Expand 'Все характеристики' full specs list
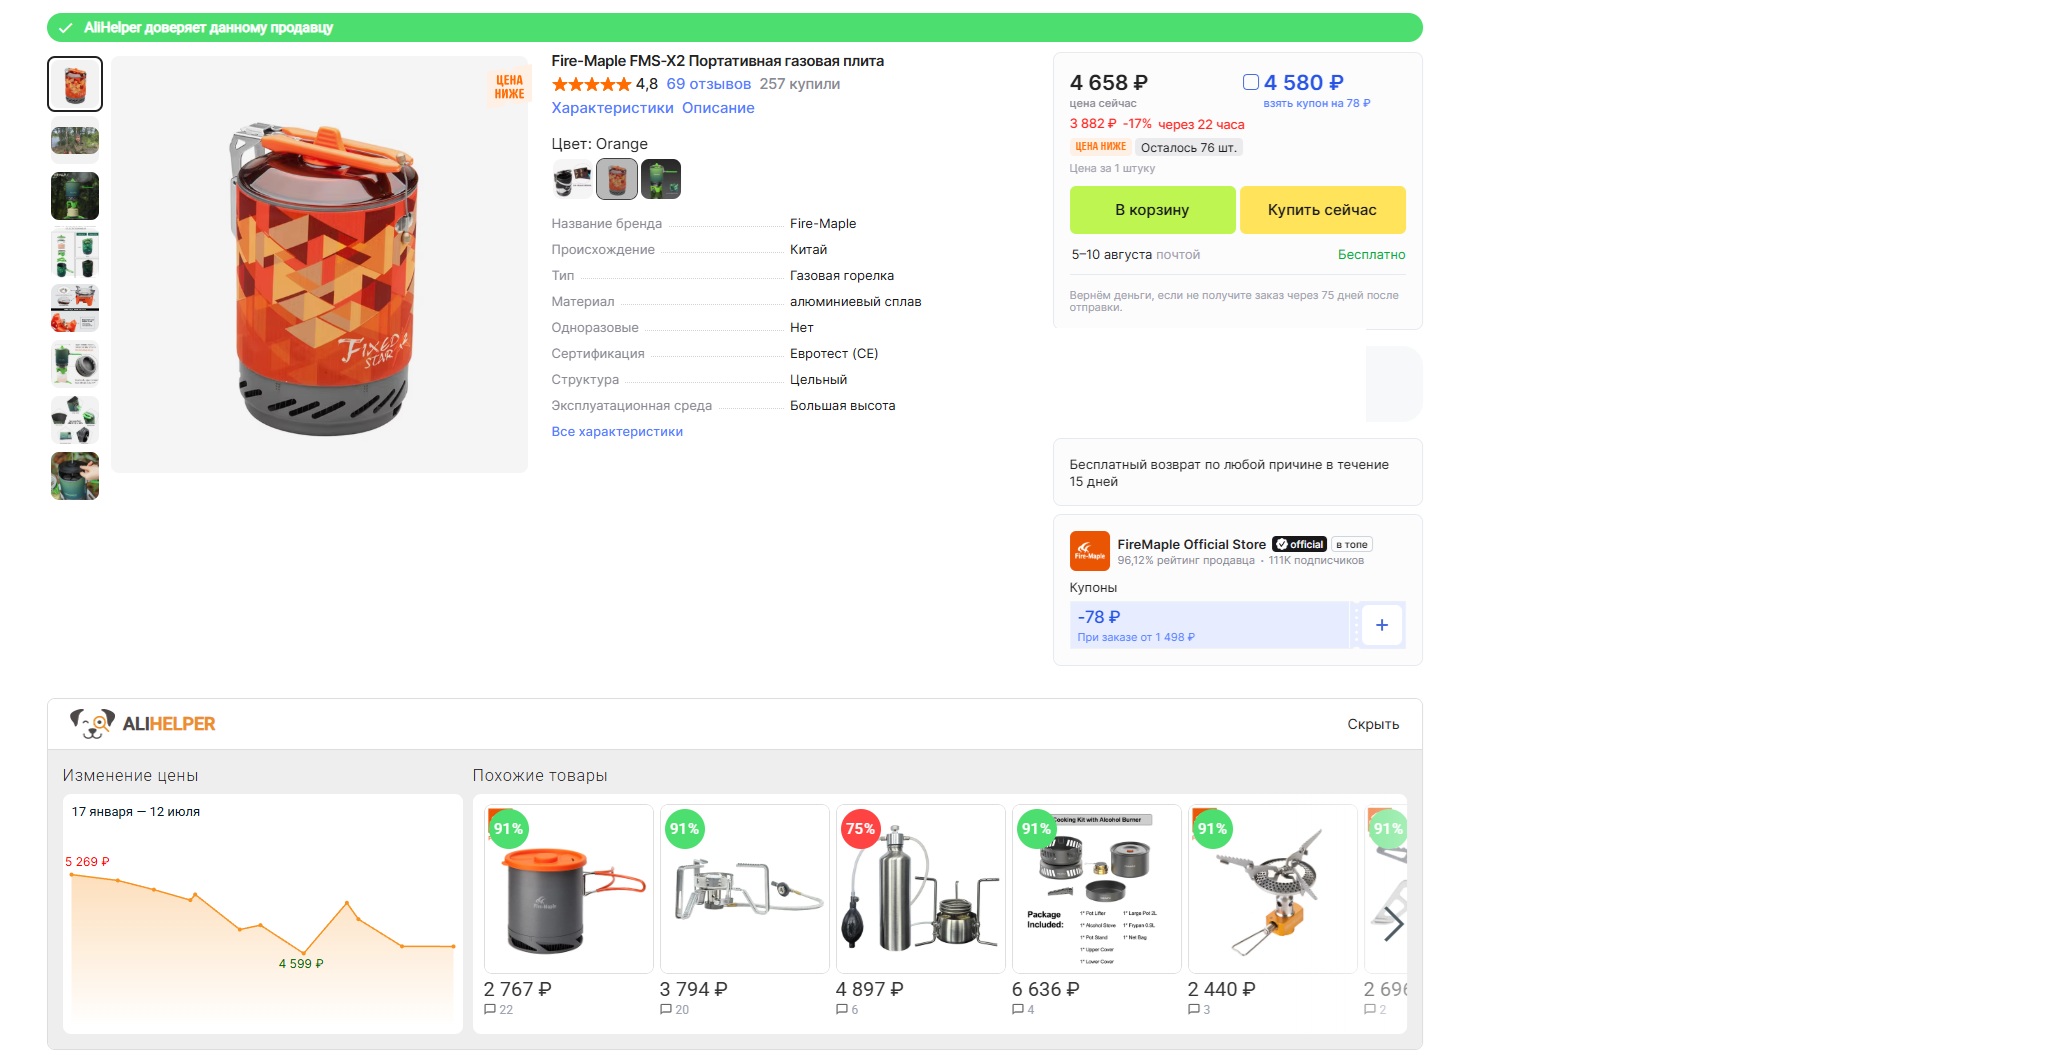Viewport: 2064px width, 1055px height. [617, 432]
